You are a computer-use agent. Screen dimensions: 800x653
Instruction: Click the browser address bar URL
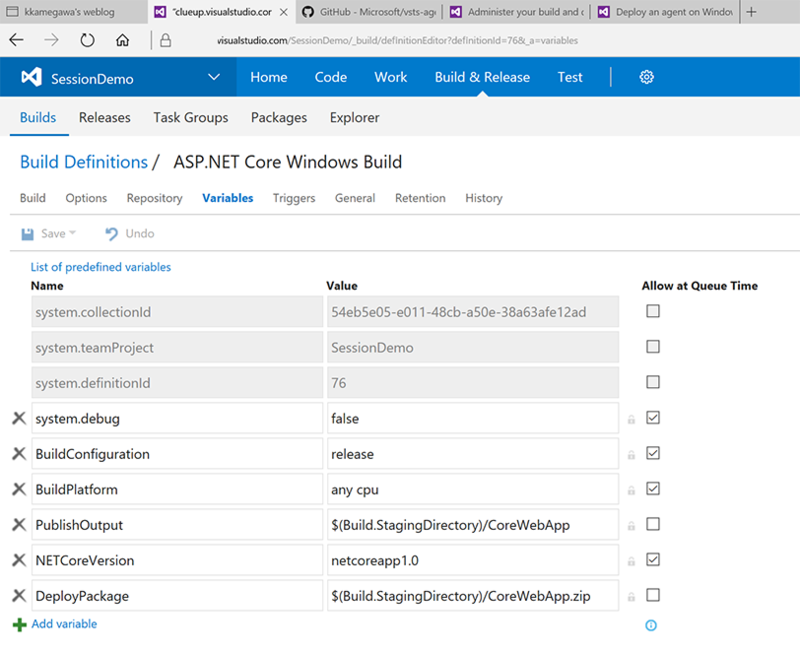pos(397,40)
